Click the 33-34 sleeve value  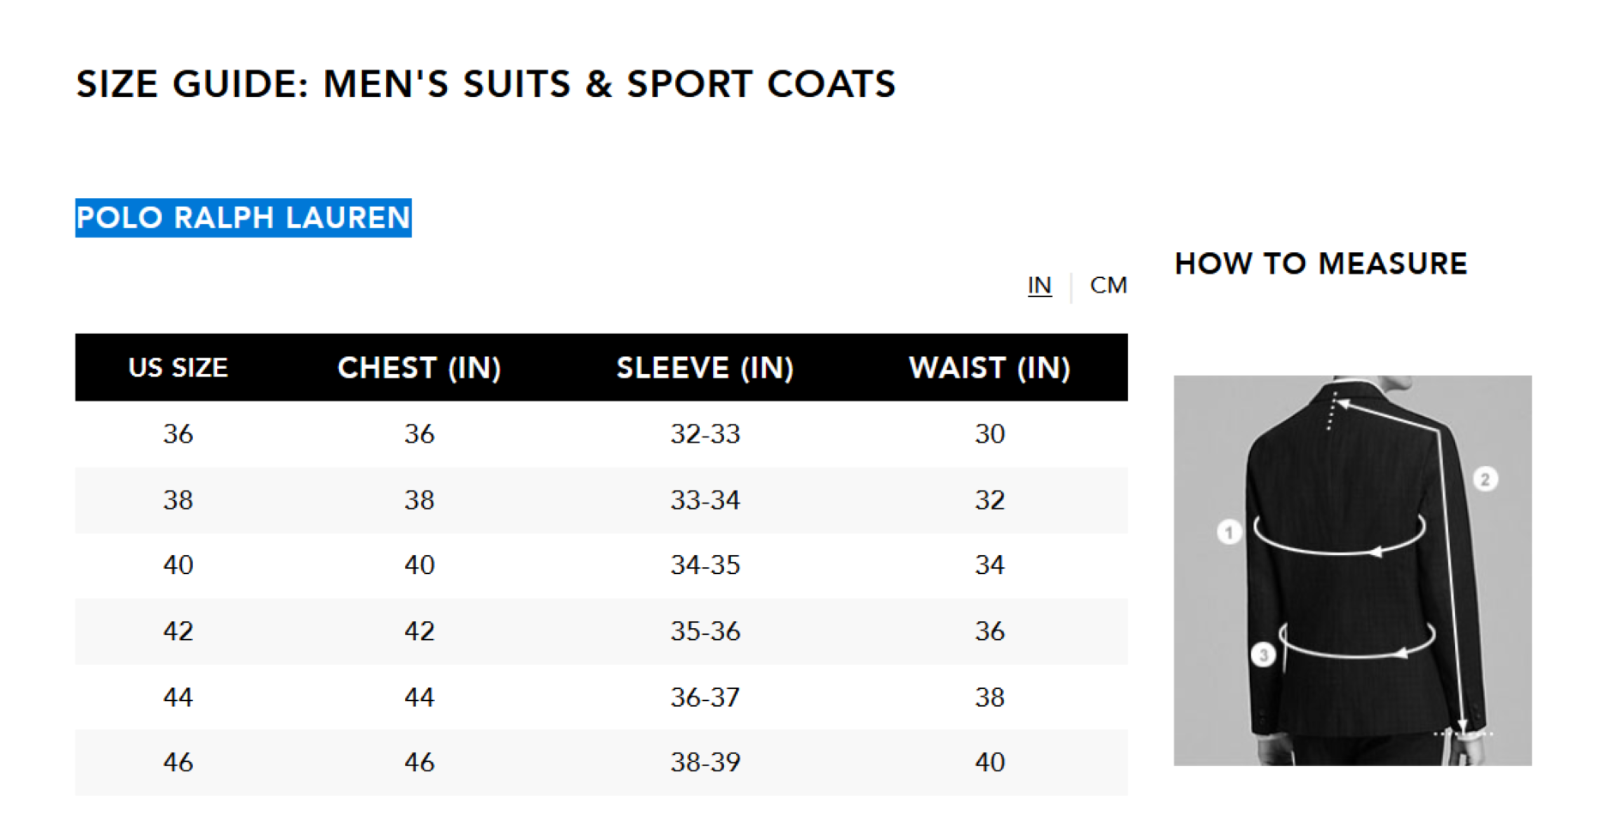pos(705,500)
